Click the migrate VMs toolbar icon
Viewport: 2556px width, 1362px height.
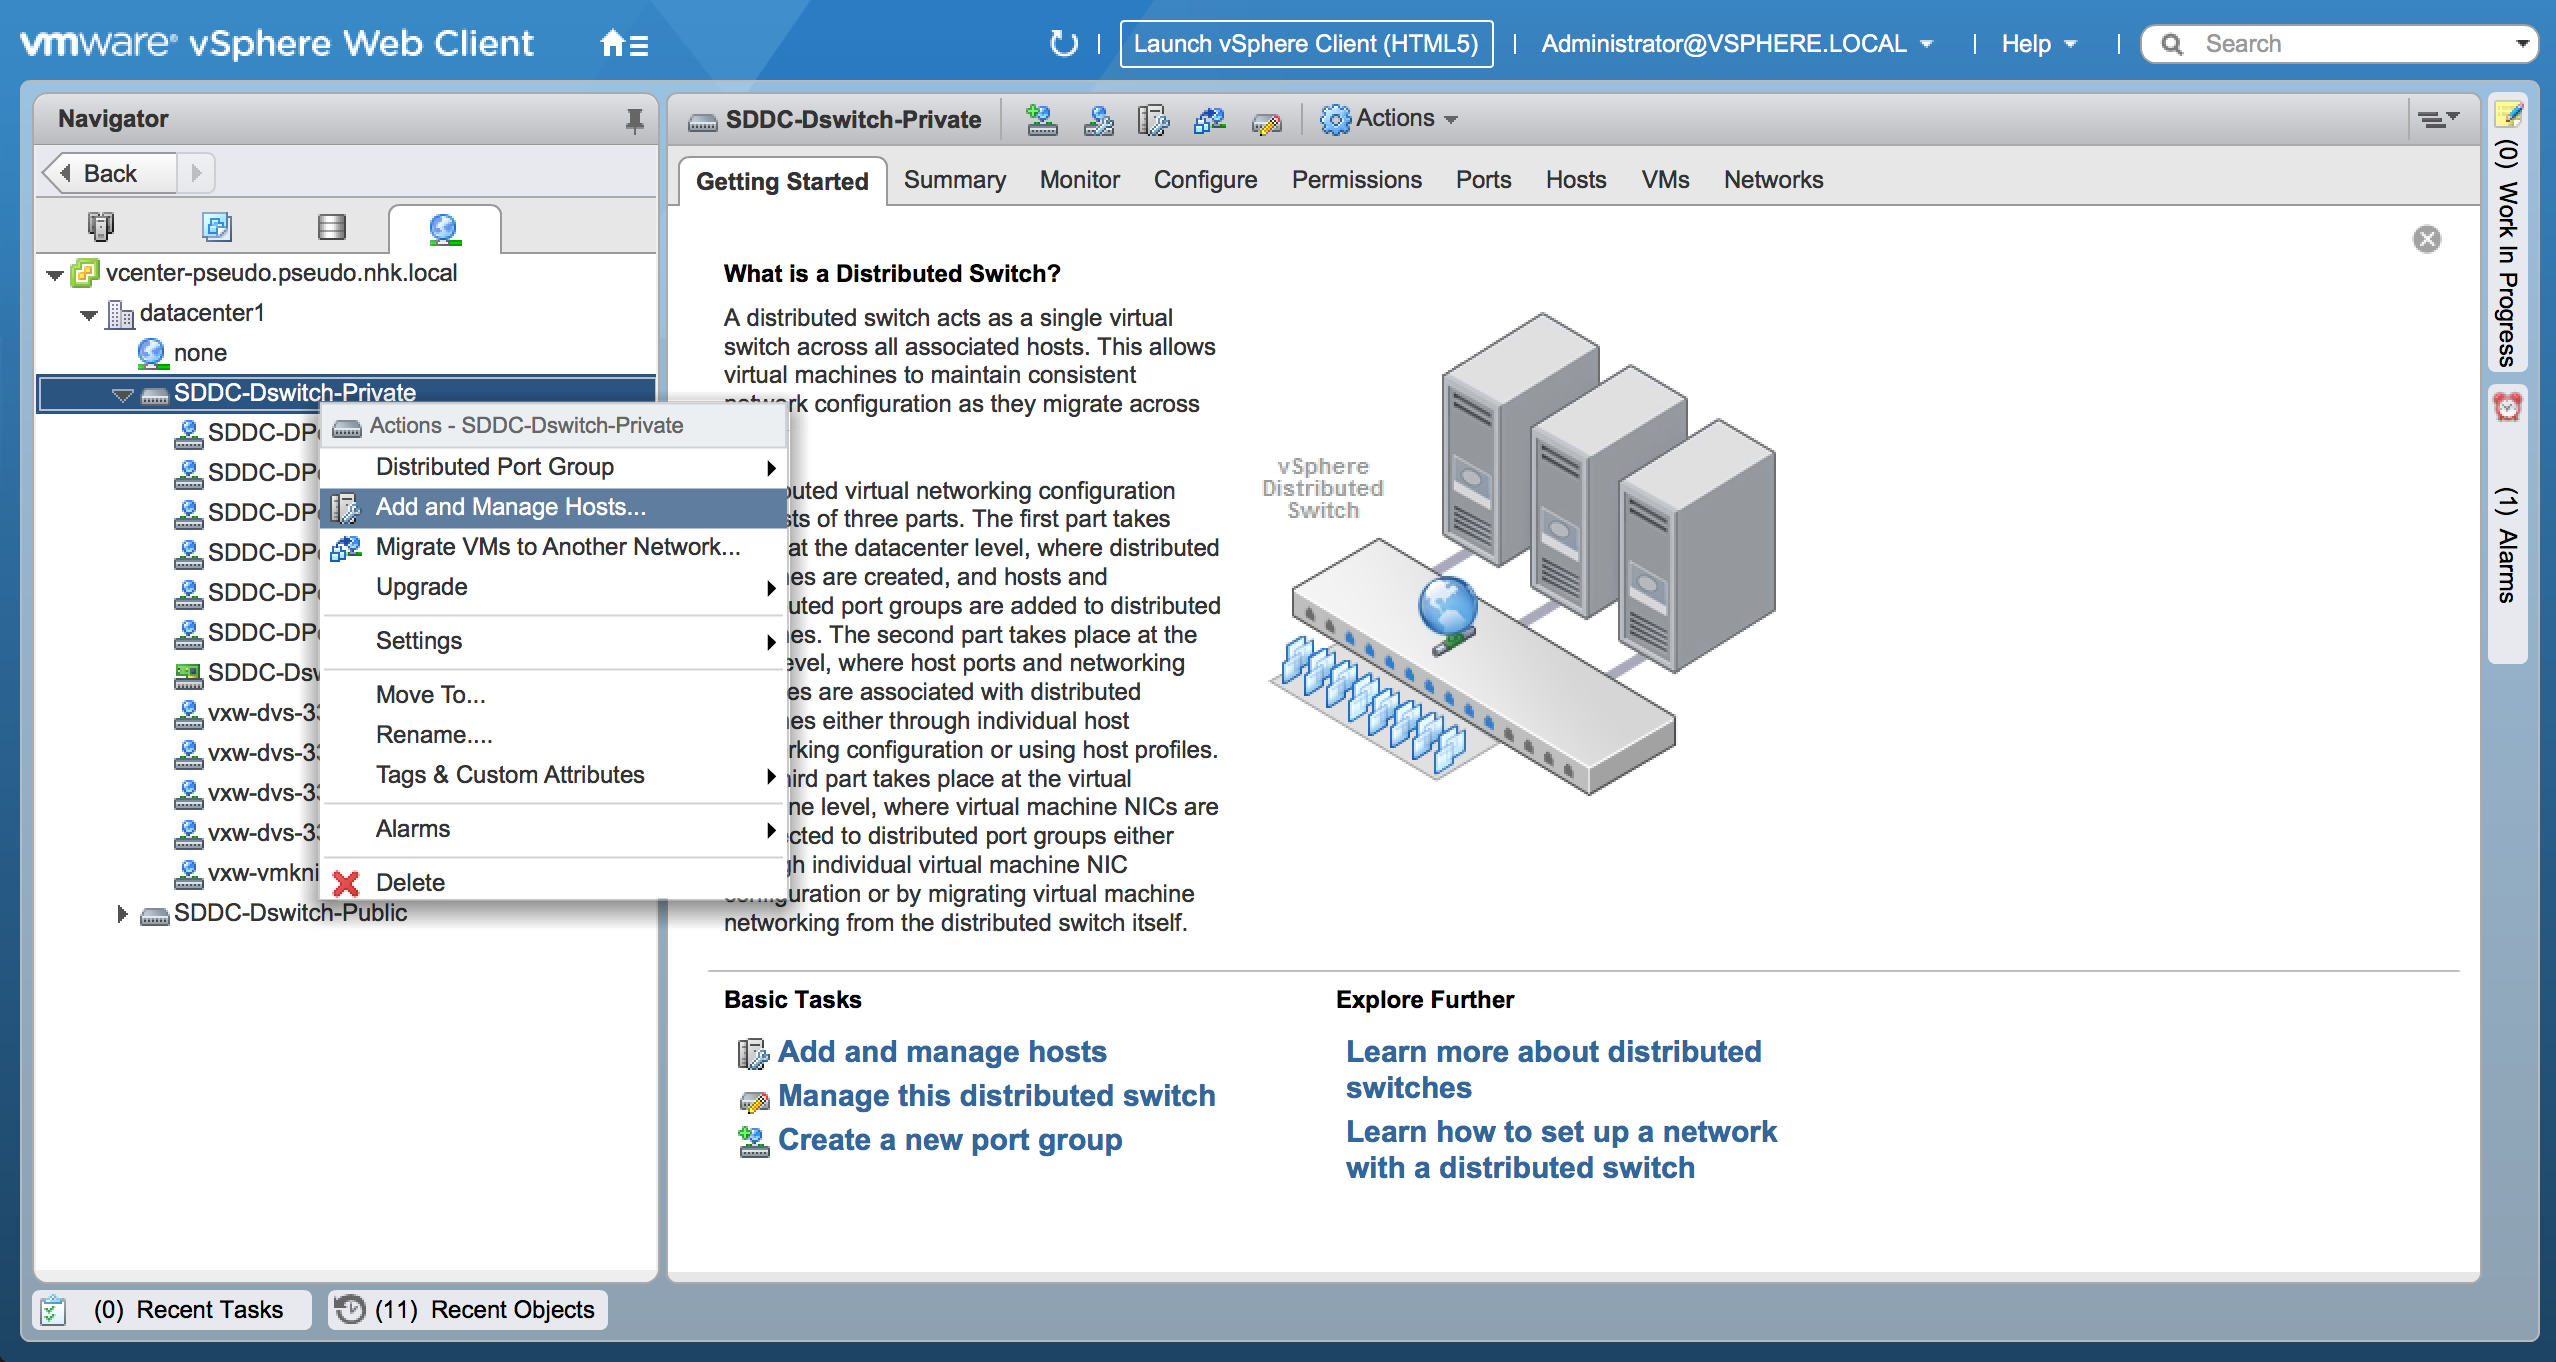point(1209,120)
